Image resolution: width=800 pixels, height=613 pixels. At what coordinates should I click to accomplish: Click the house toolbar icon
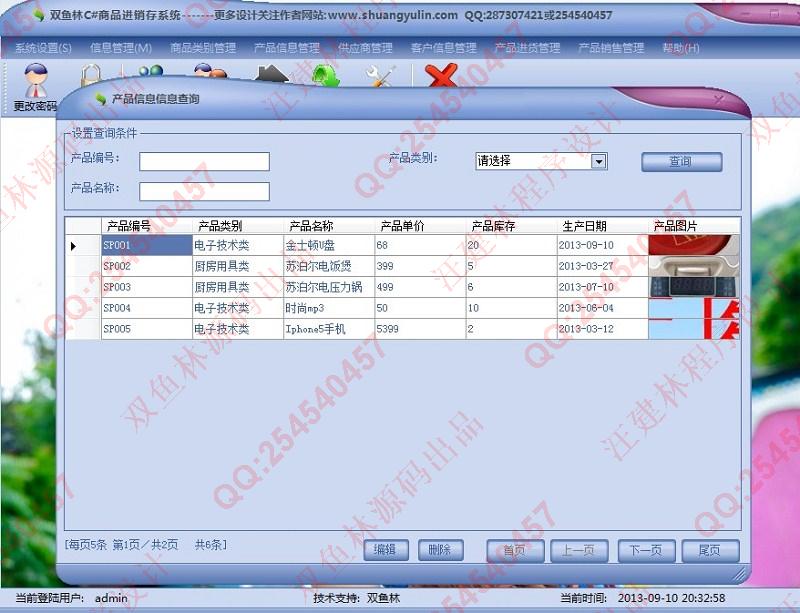point(271,76)
